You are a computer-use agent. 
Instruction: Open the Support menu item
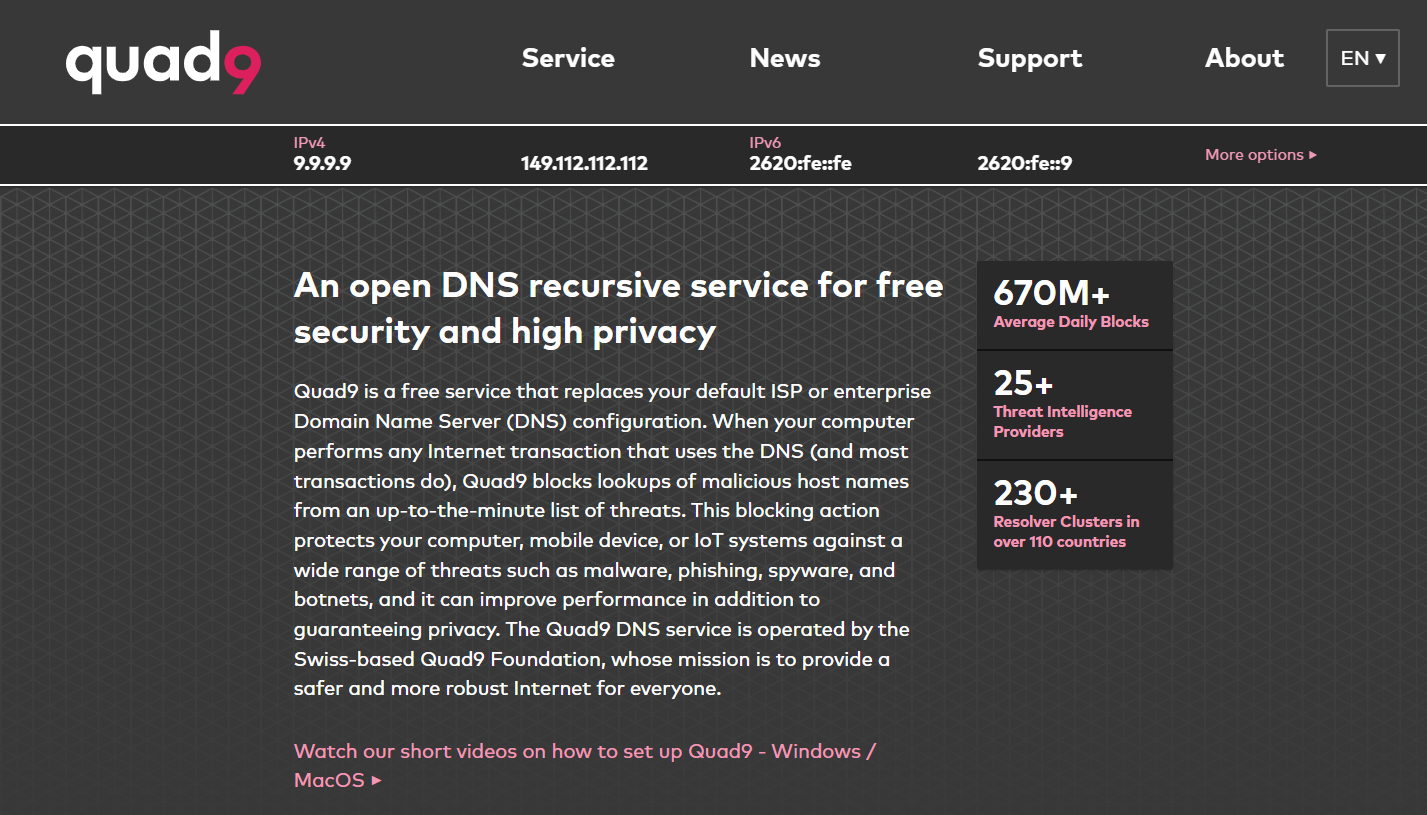pos(1030,59)
